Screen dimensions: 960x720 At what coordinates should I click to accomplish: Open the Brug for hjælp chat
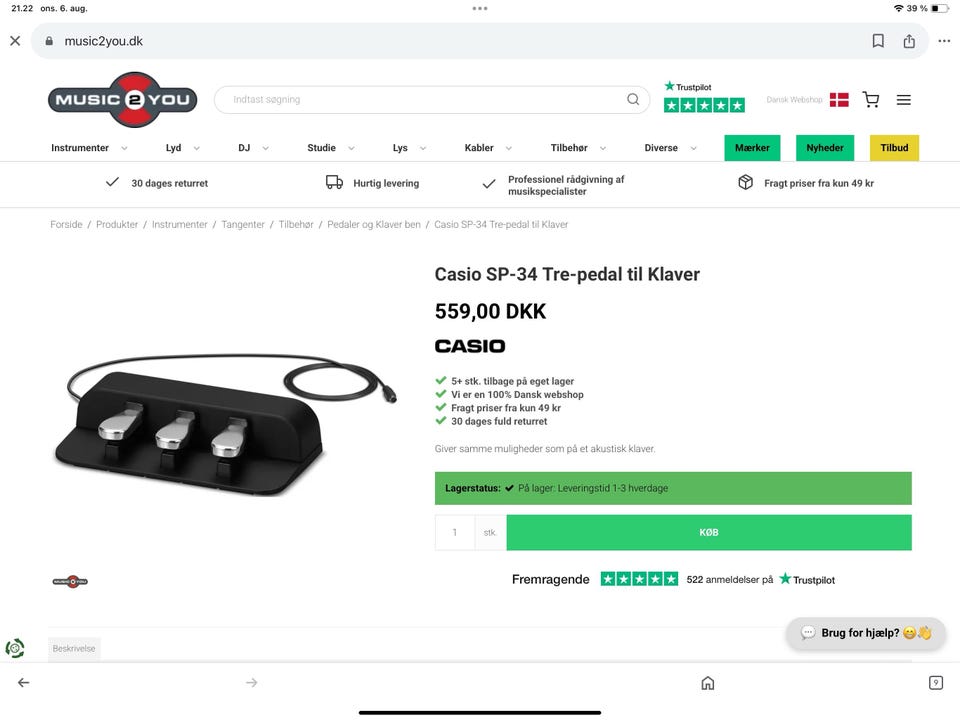pyautogui.click(x=866, y=633)
